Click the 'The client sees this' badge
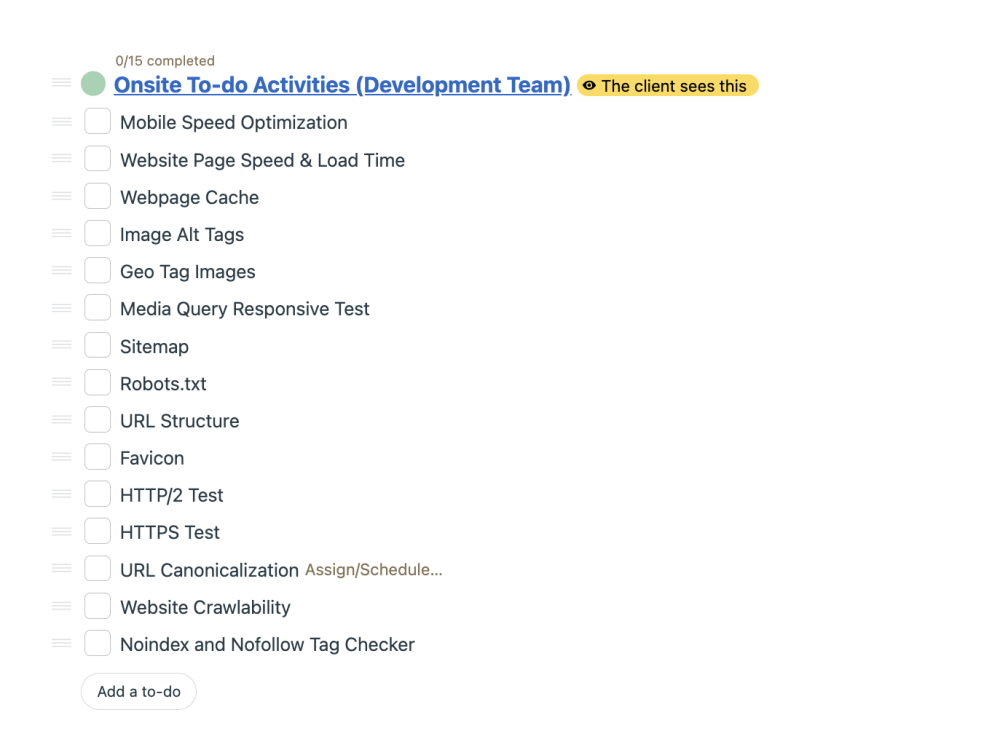 (667, 85)
